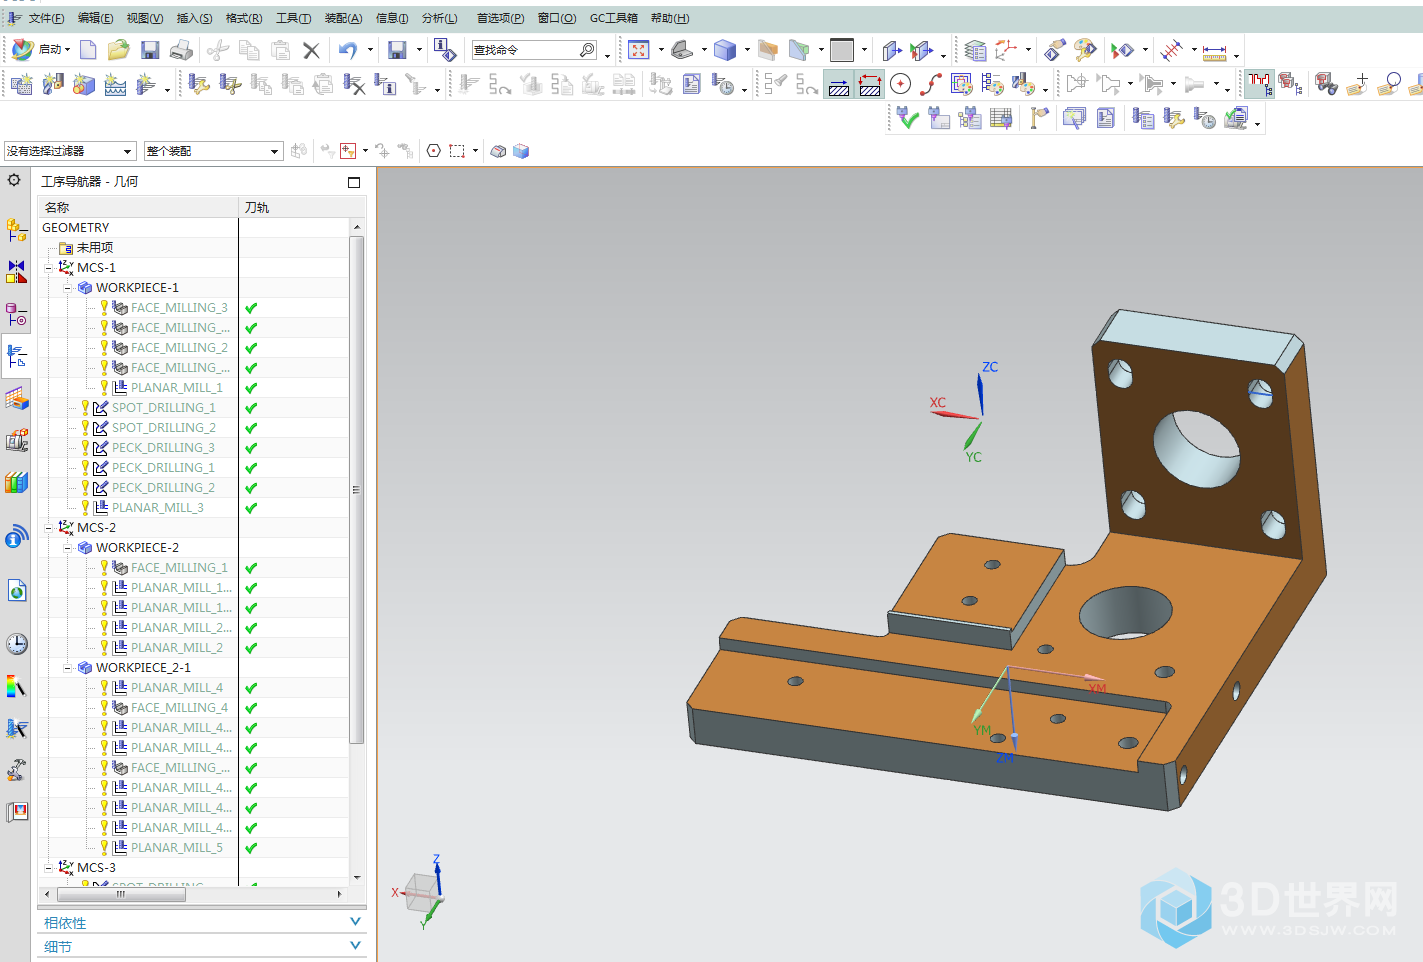Select the PECK_DRILLING_3 operation
This screenshot has width=1423, height=962.
[163, 448]
